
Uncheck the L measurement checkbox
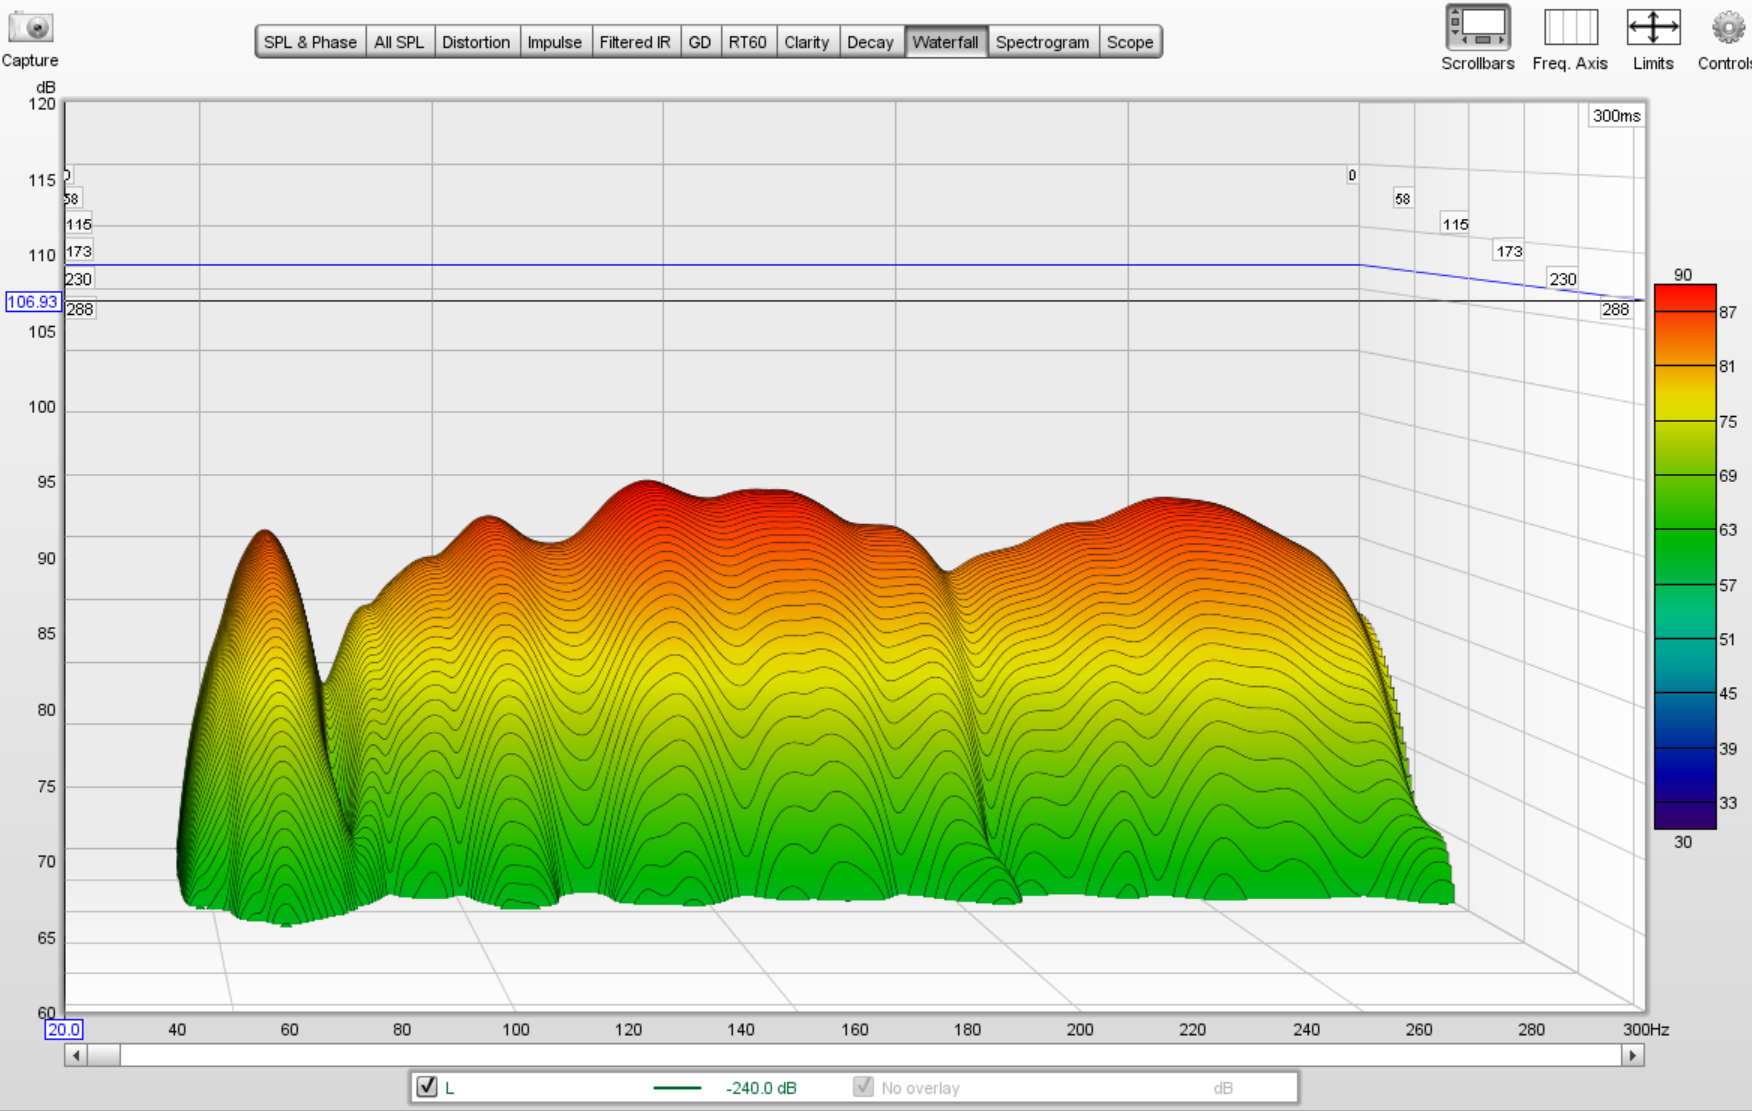(427, 1087)
